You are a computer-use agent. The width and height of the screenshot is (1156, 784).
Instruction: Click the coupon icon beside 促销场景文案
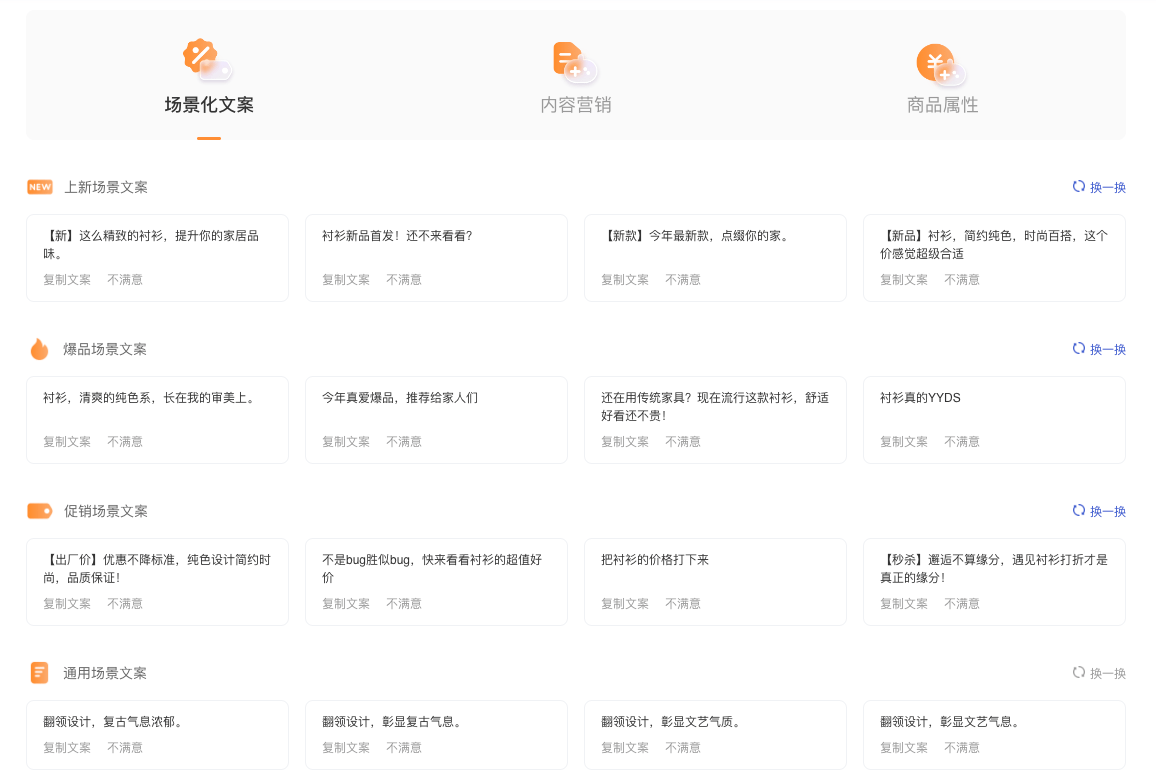(39, 510)
